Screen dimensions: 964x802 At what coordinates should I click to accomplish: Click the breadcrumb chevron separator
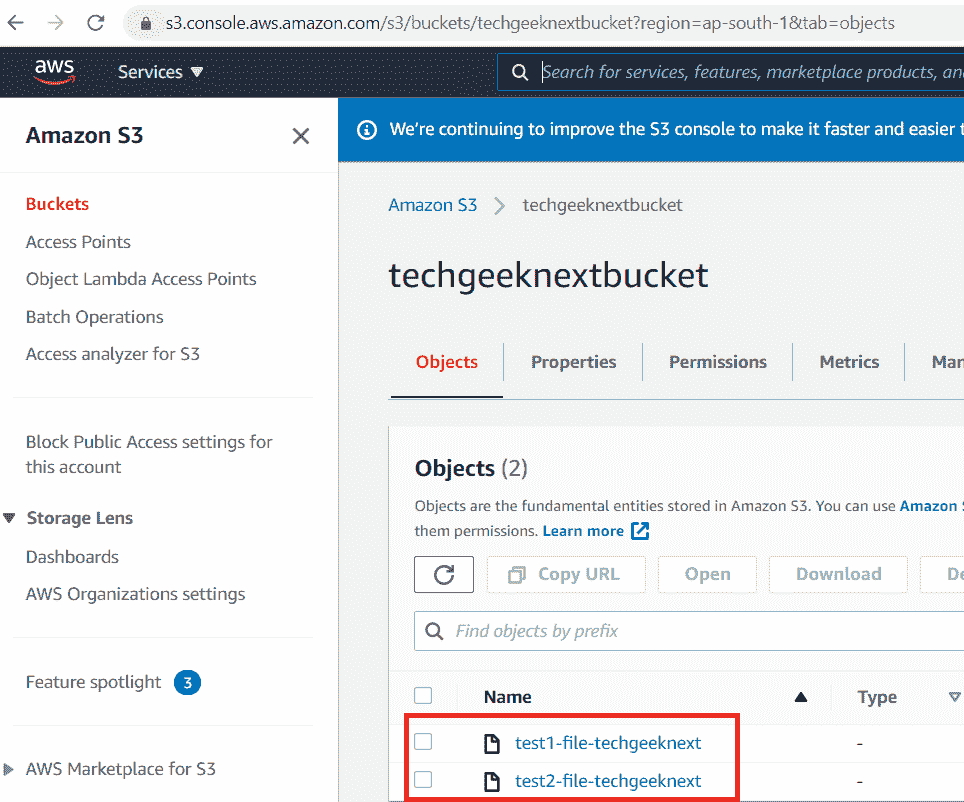click(500, 205)
